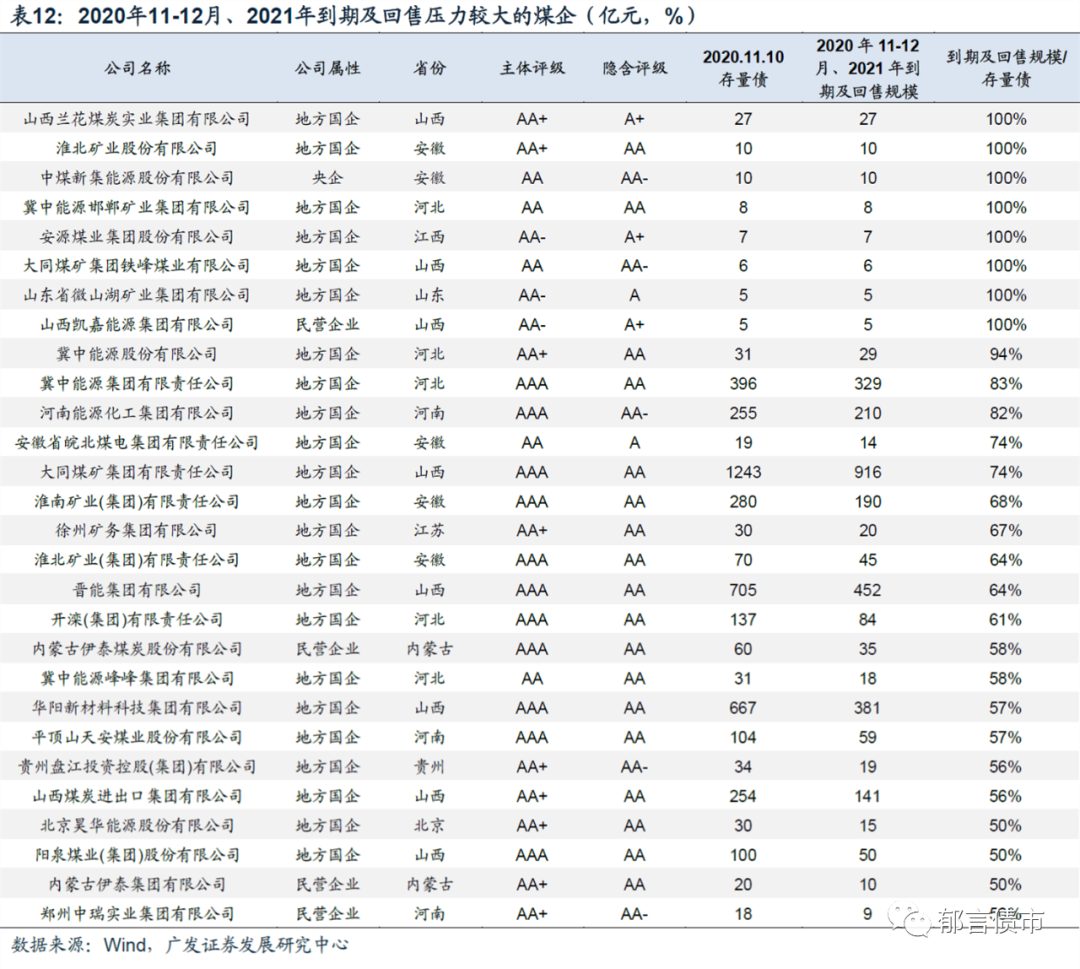The width and height of the screenshot is (1080, 969).
Task: Click company '郑州中瑞实业集团有限公司'
Action: pos(137,915)
